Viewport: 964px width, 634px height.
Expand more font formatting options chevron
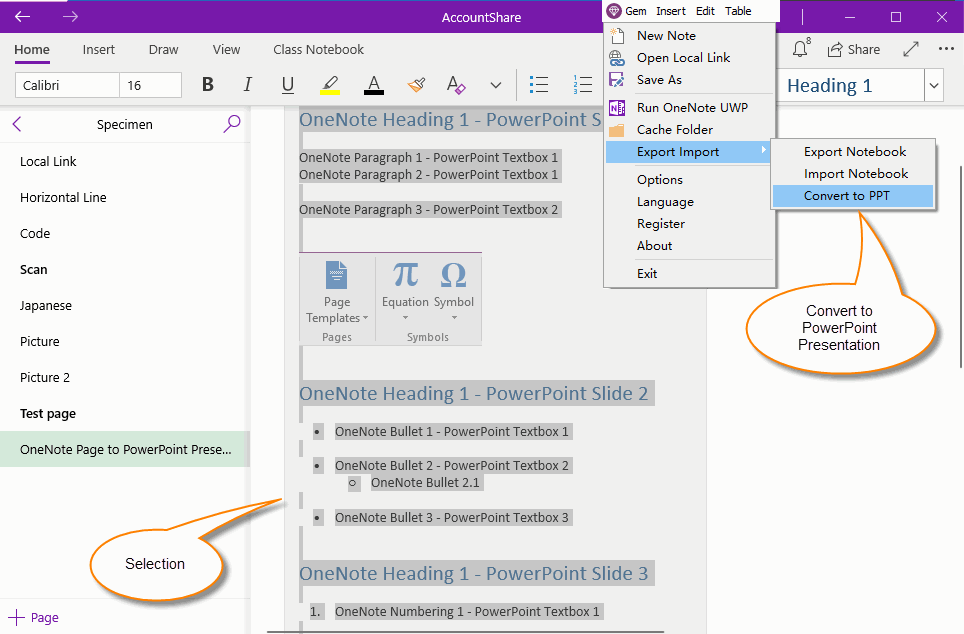496,85
